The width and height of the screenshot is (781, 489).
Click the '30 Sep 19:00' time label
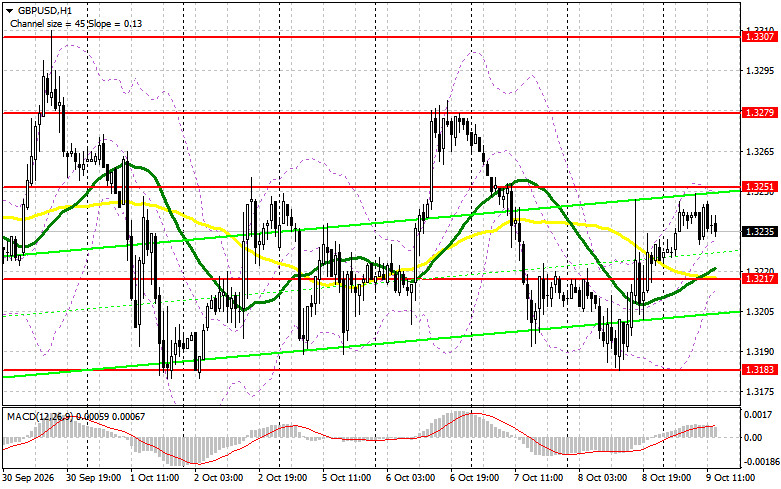point(94,478)
